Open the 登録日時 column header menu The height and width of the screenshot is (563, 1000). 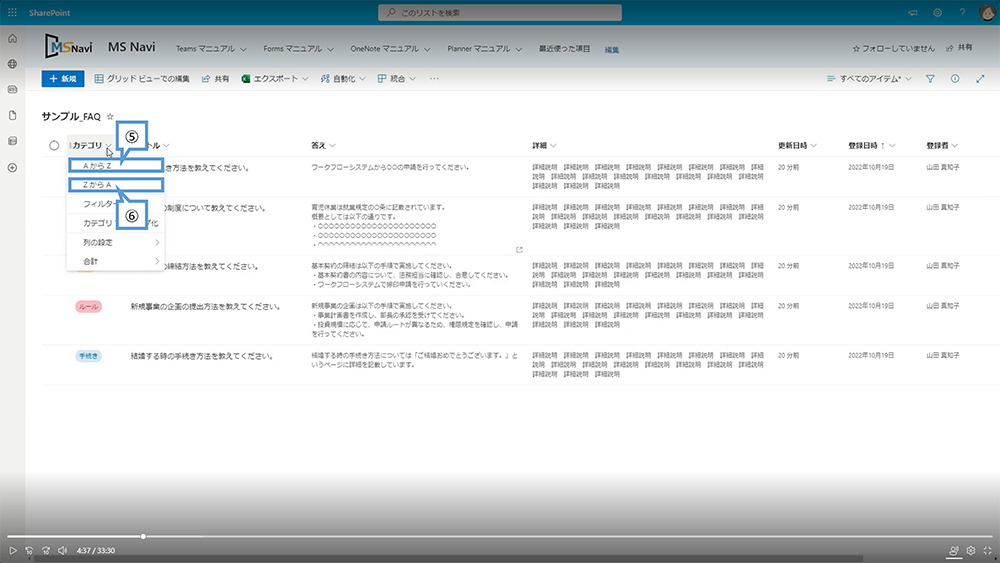pyautogui.click(x=872, y=145)
